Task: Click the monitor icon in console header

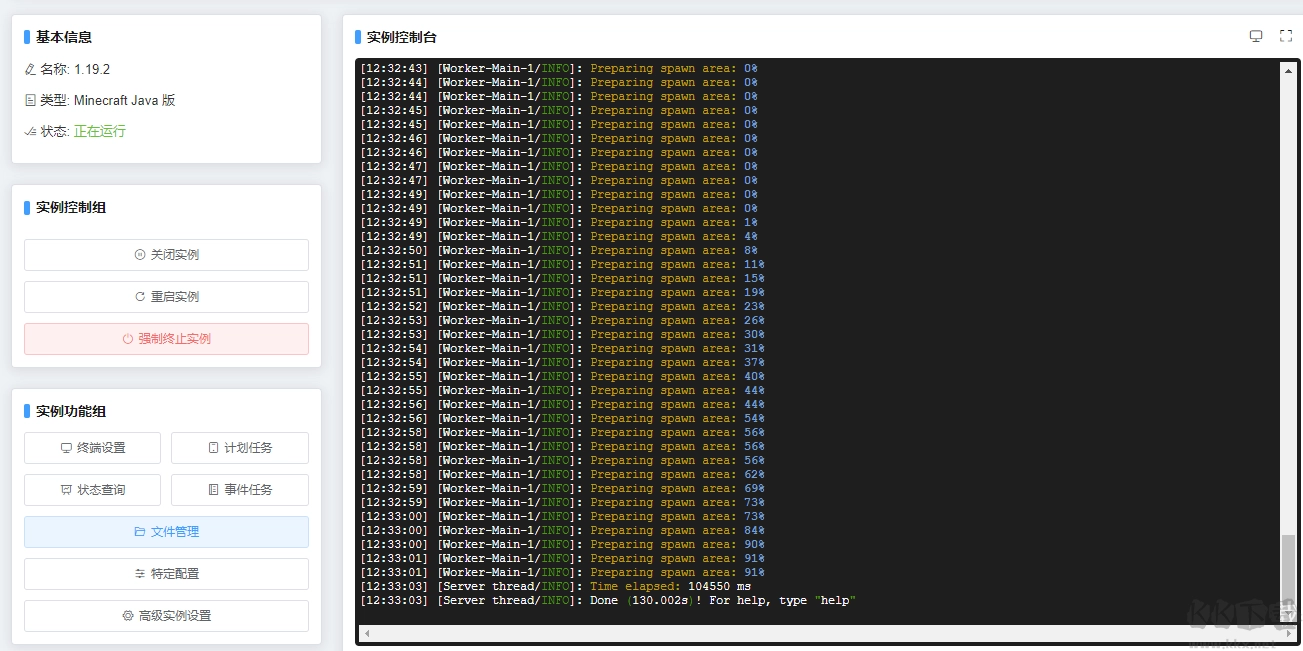Action: point(1256,36)
